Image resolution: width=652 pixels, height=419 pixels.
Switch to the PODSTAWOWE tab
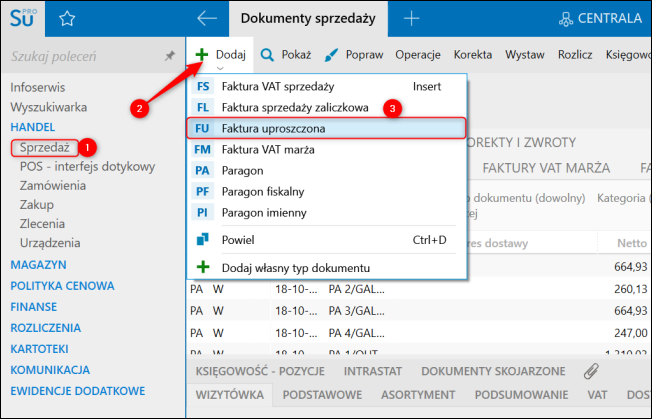pos(322,395)
